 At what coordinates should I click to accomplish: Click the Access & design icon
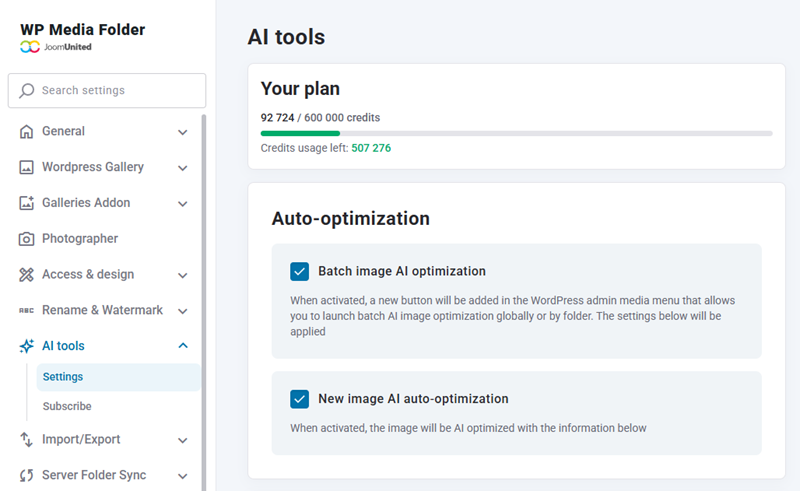(26, 275)
